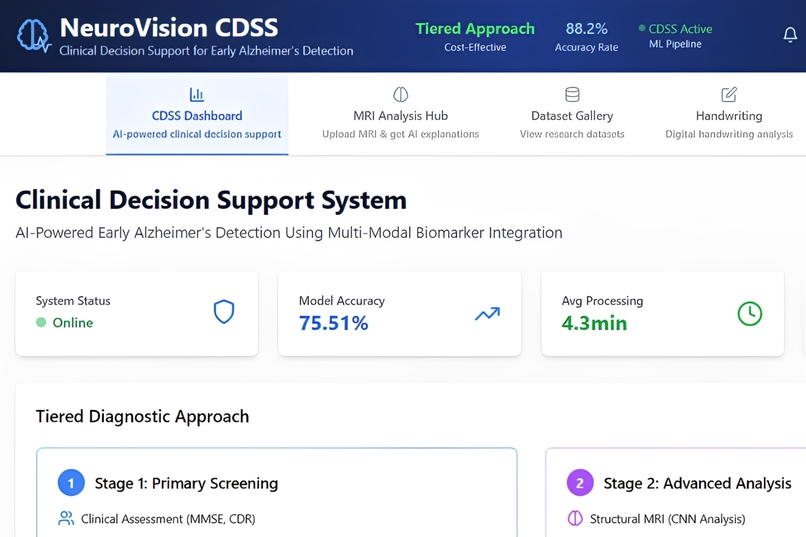The image size is (806, 537).
Task: Click the trending arrow icon beside Model Accuracy
Action: (487, 313)
